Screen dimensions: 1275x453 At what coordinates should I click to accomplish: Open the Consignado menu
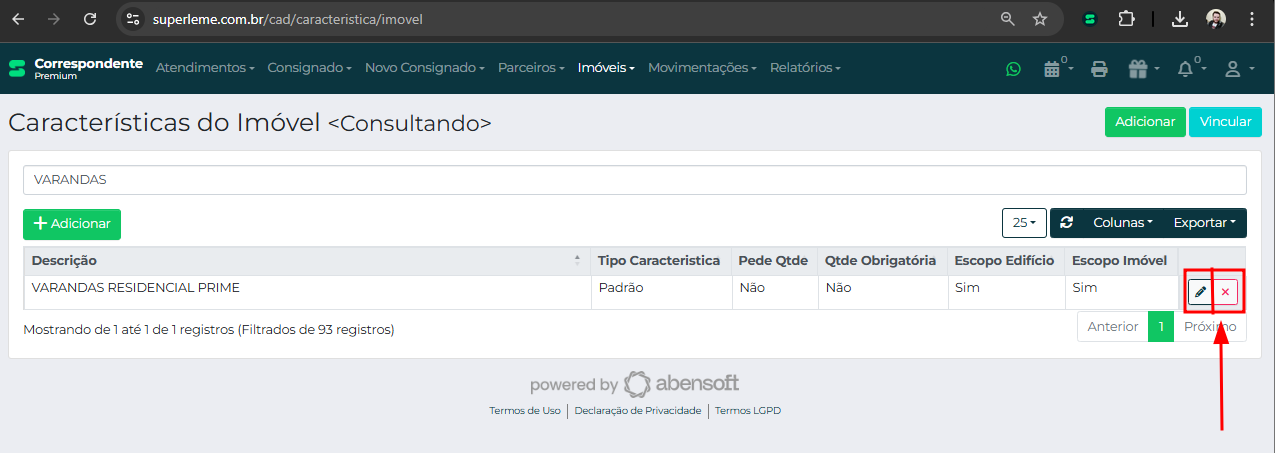[310, 68]
